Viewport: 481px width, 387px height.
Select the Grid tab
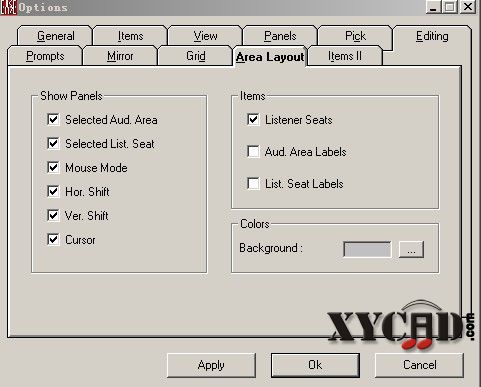196,56
